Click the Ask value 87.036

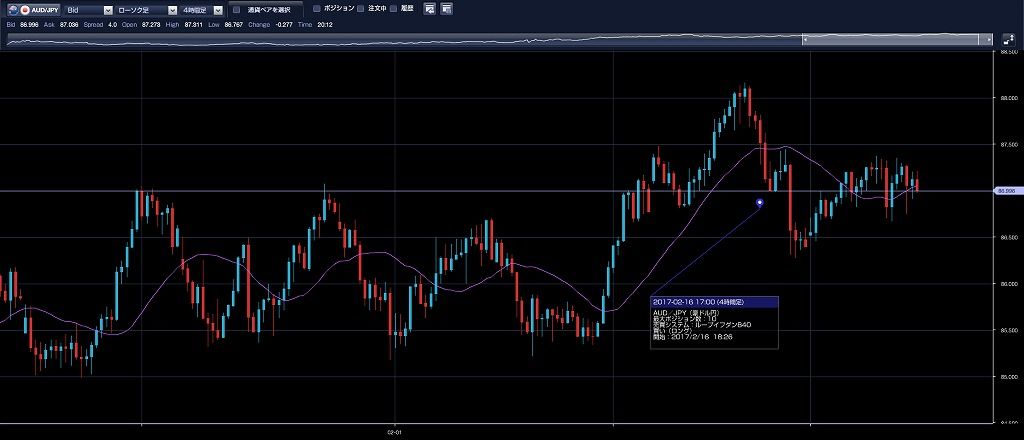point(69,24)
